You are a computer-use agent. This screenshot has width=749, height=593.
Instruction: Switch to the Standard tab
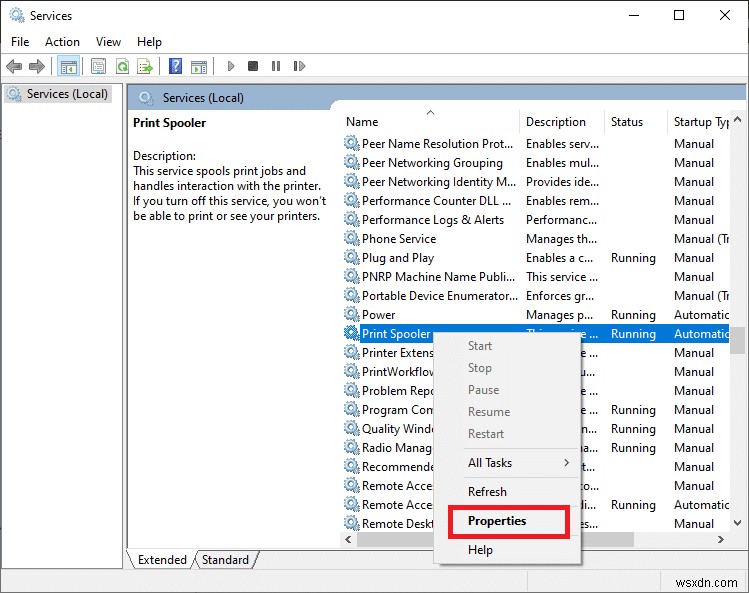click(226, 560)
